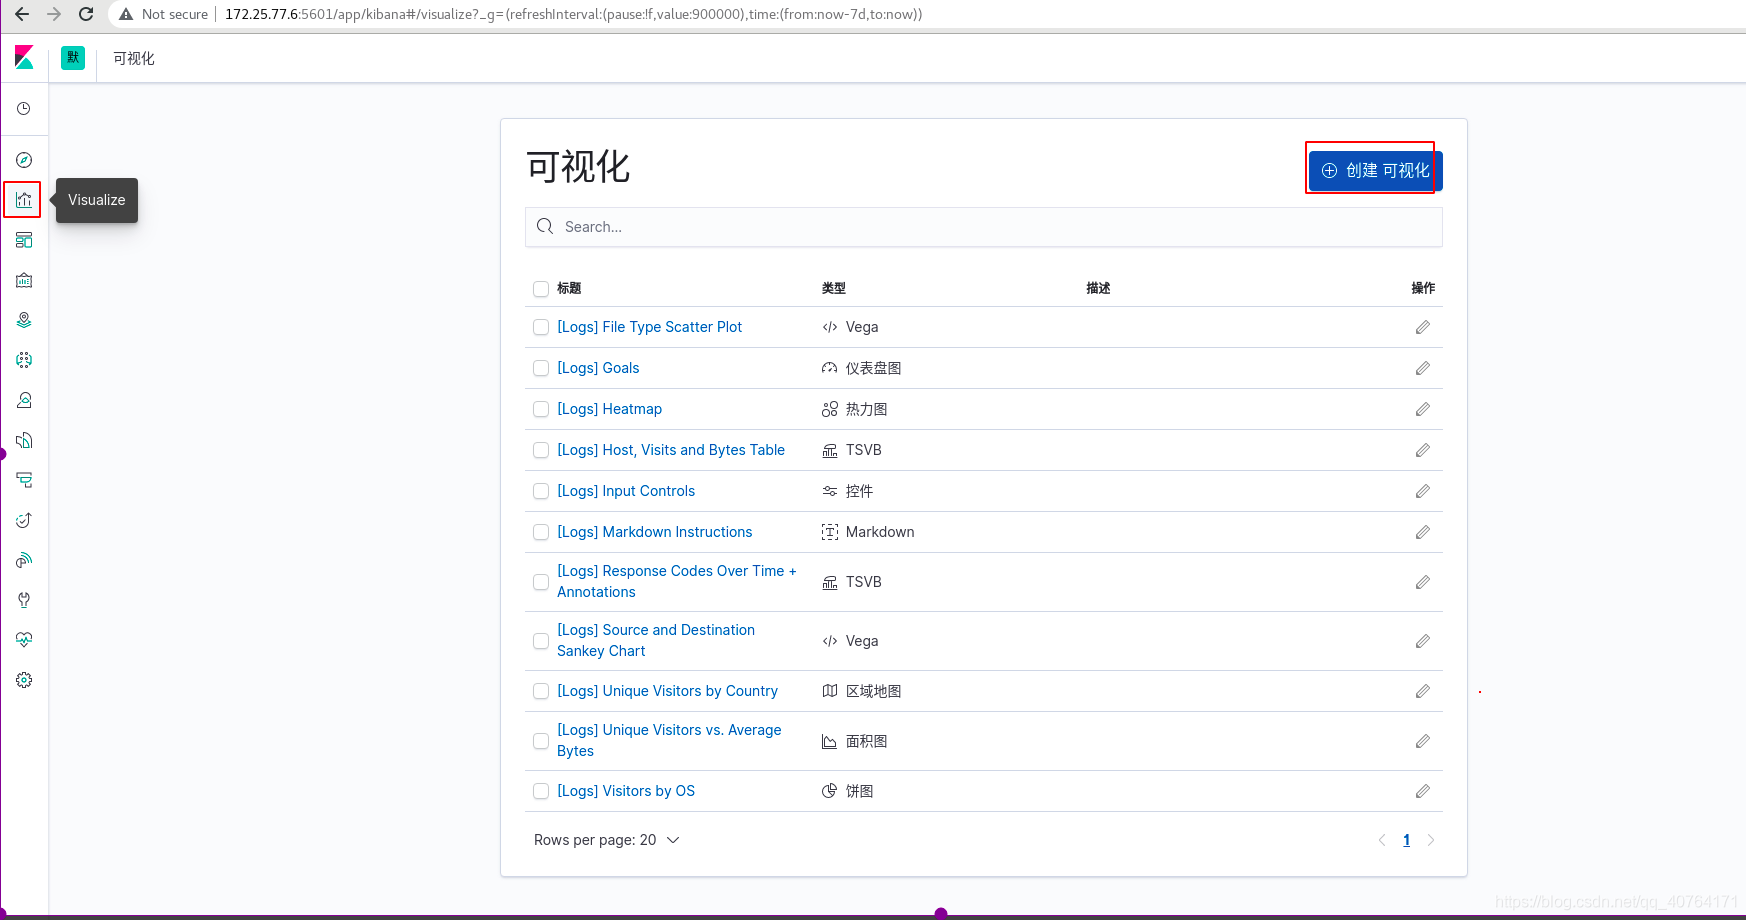Check the [Logs] Goals row checkbox
This screenshot has height=920, width=1746.
tap(541, 368)
